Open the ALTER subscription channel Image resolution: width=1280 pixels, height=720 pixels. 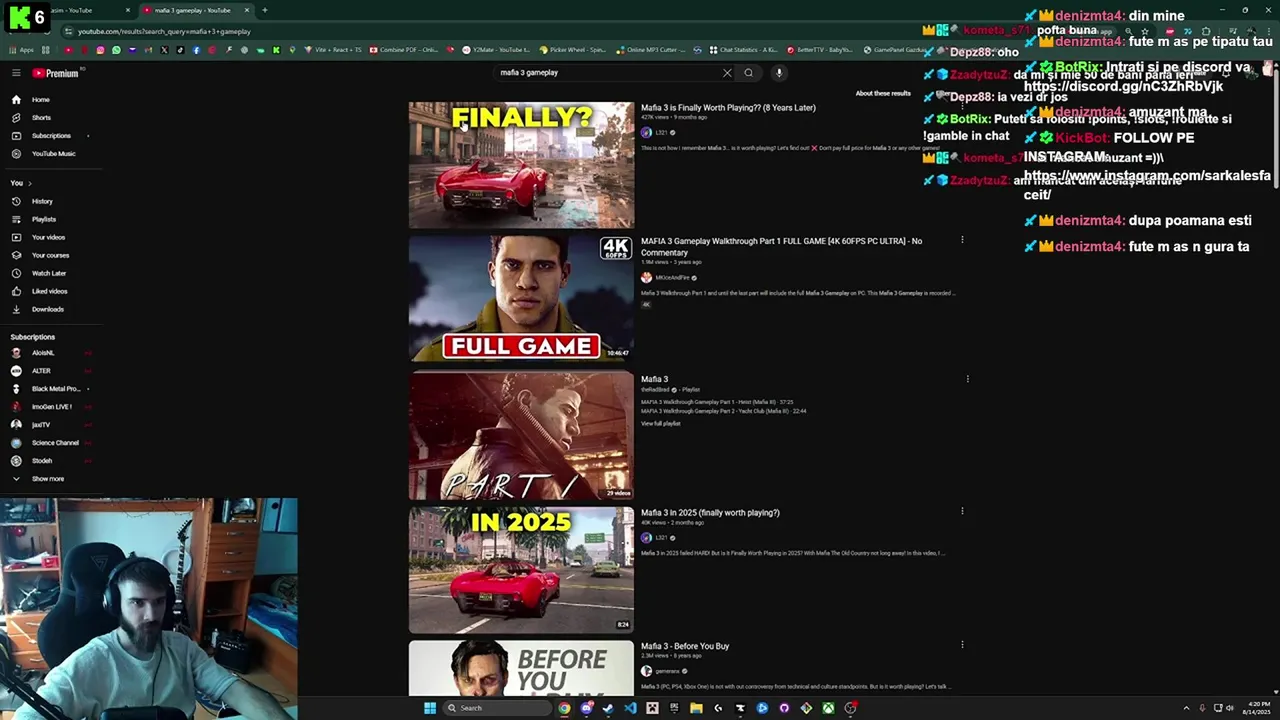click(41, 371)
